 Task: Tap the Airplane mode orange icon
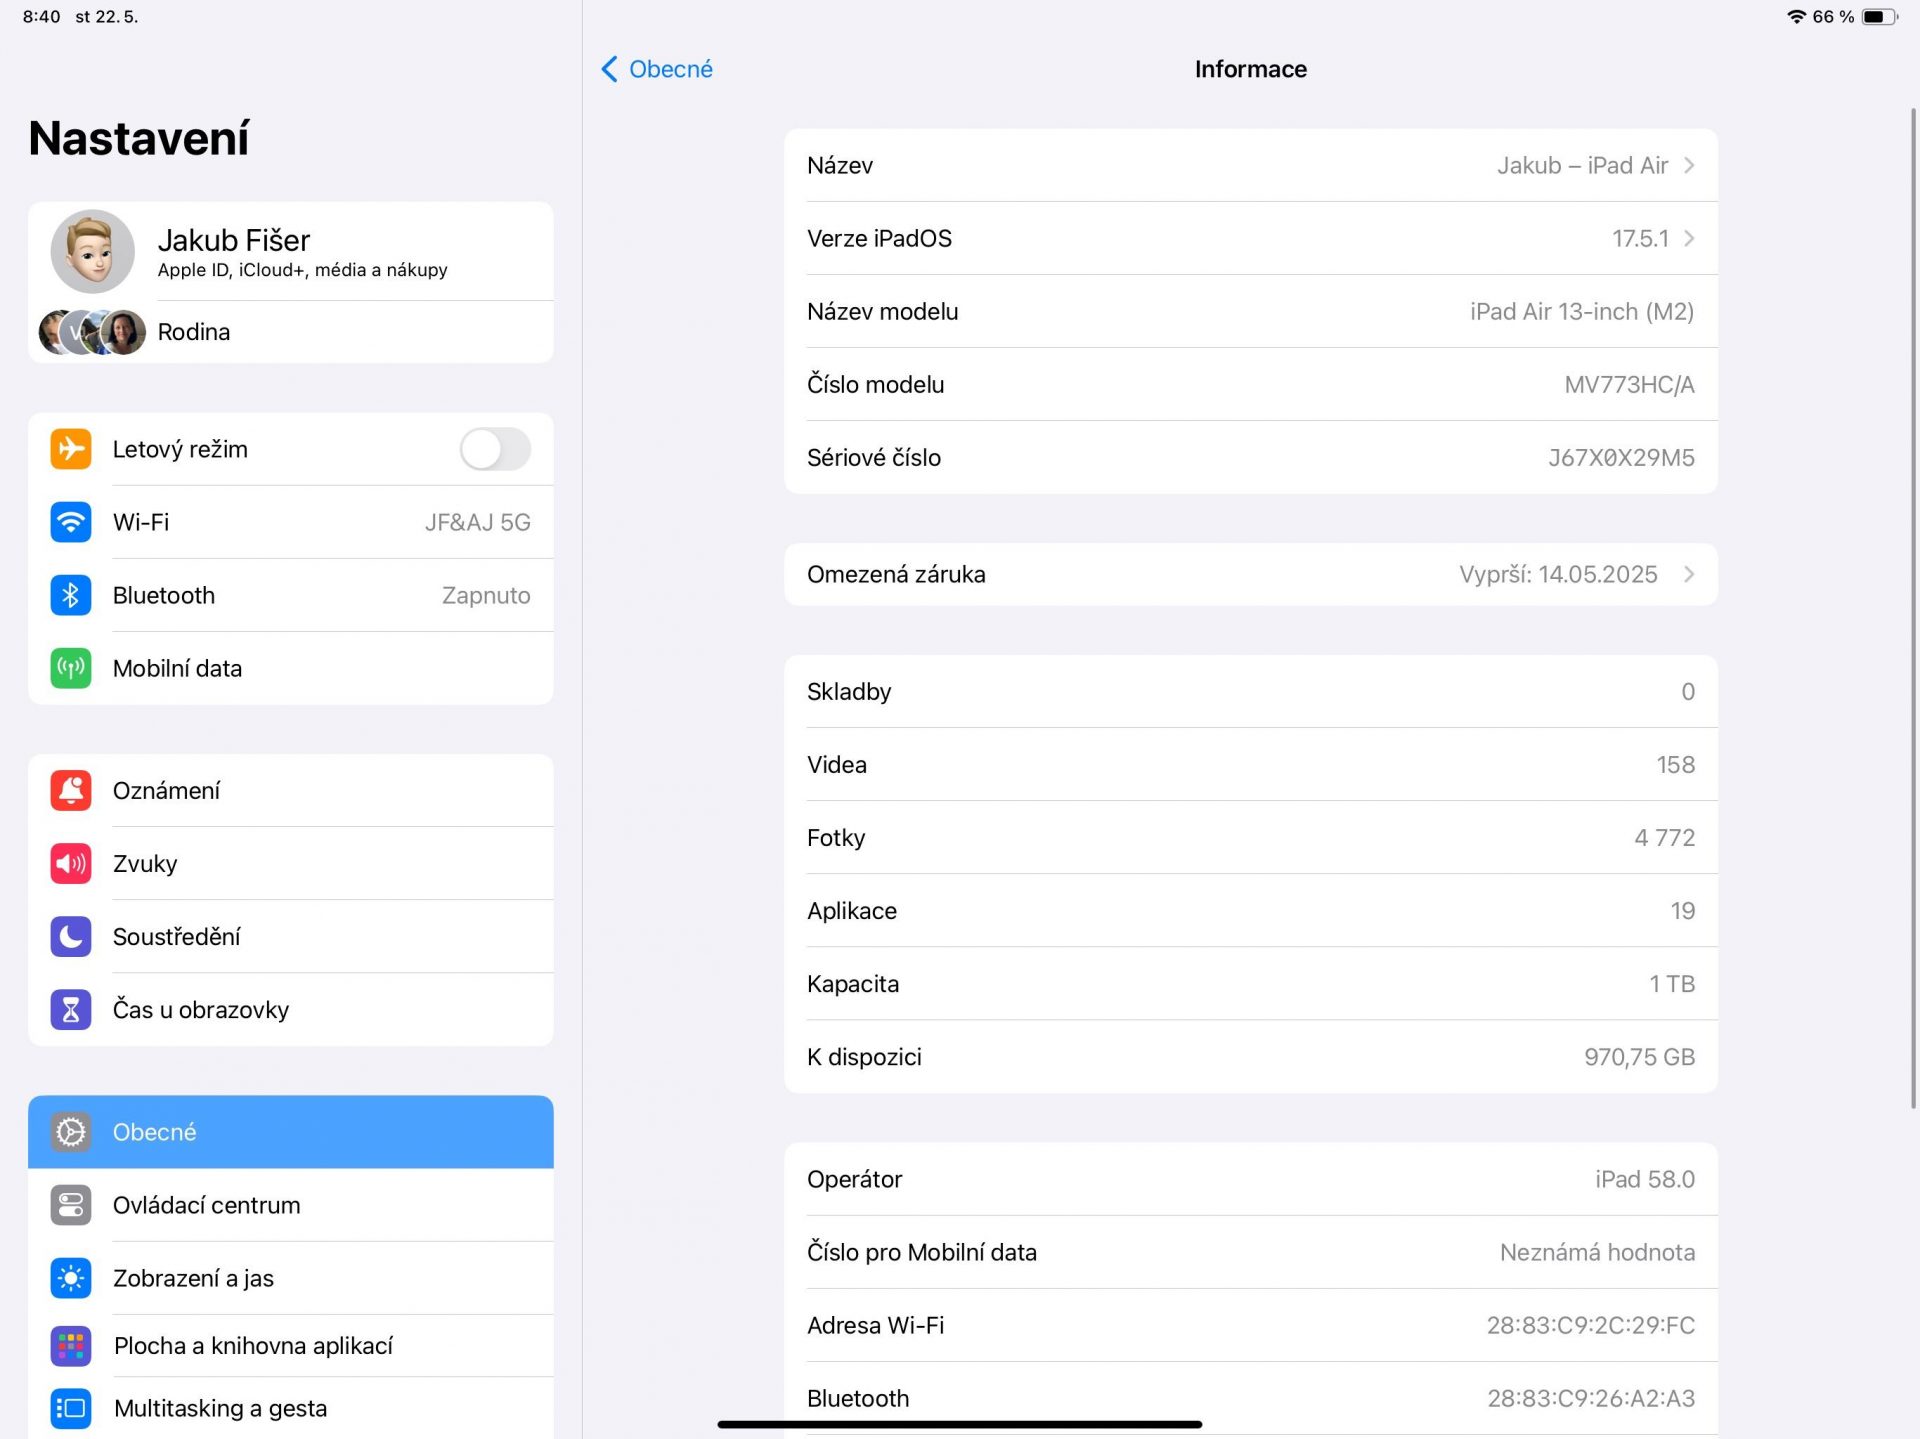click(71, 449)
